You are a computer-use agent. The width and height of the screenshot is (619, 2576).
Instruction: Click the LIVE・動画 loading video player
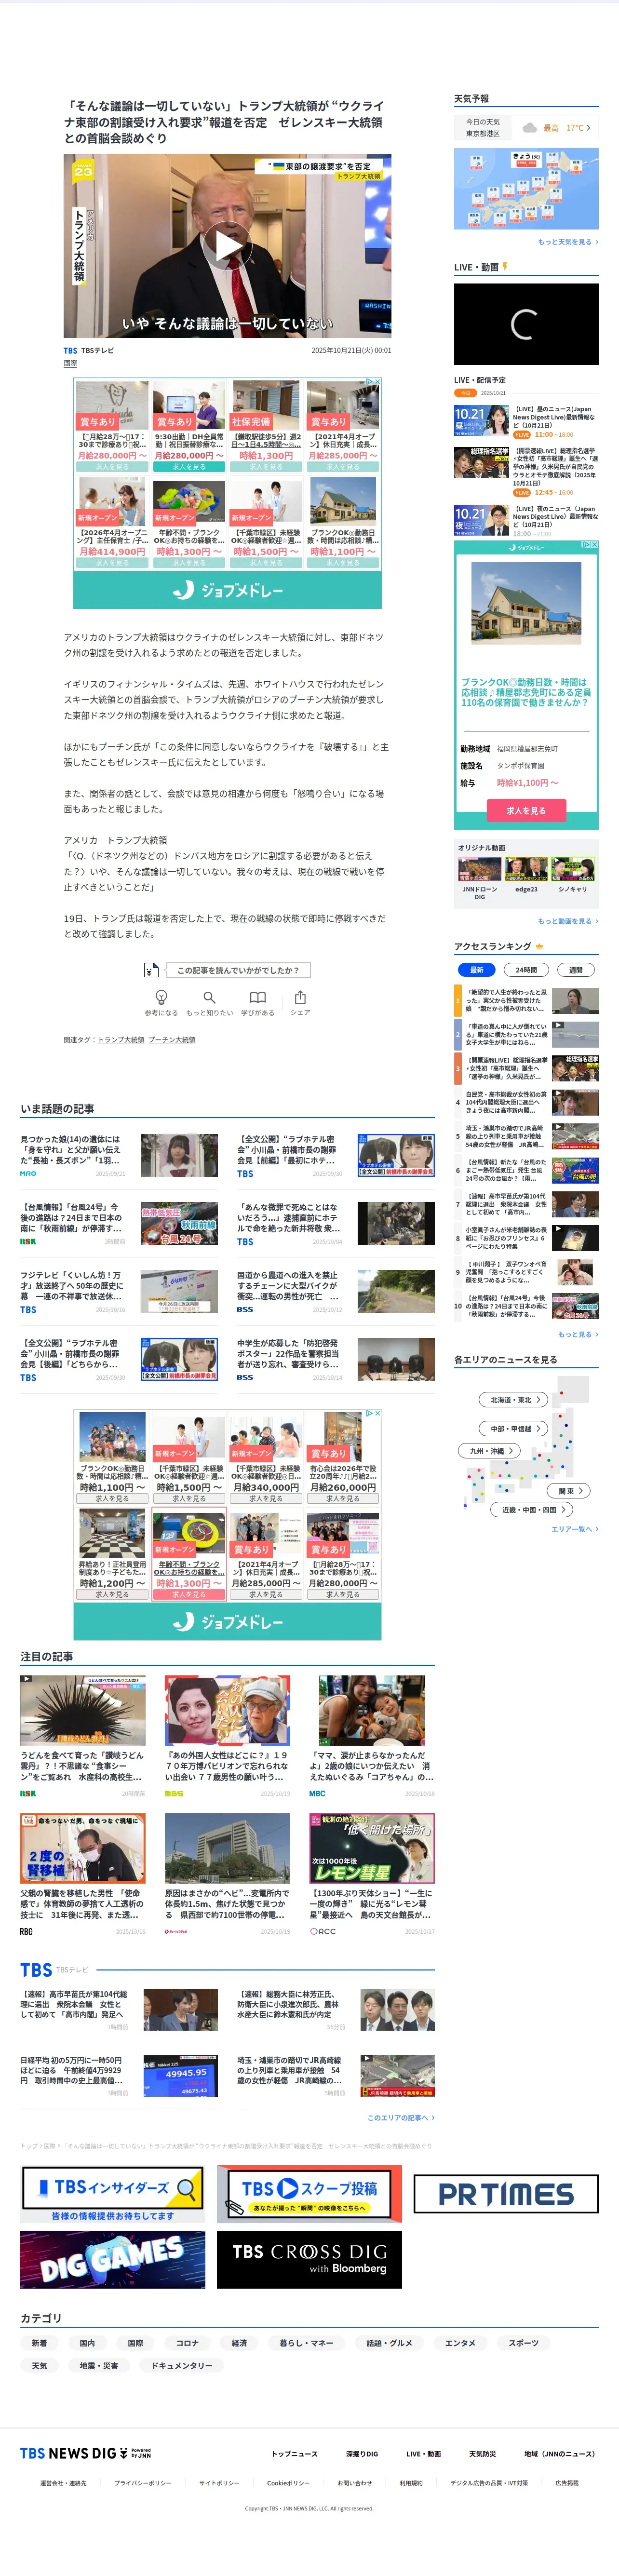(x=526, y=323)
